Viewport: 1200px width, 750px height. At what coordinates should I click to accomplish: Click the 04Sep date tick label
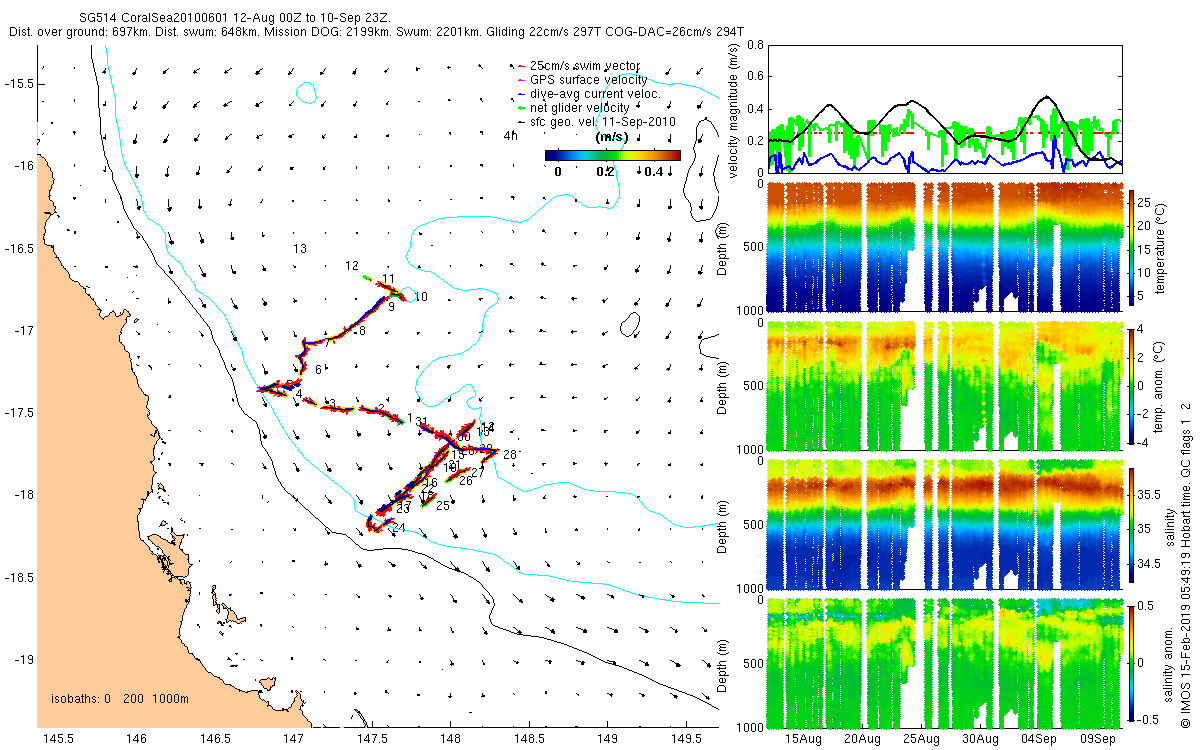1039,739
